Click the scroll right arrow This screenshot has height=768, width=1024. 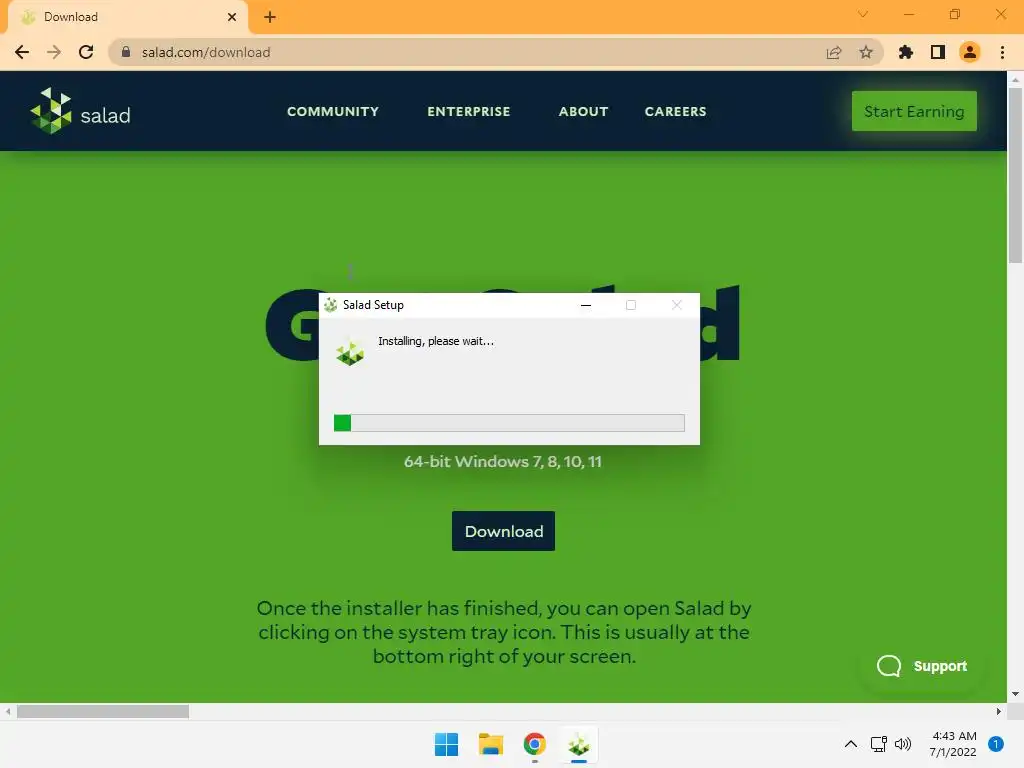[999, 712]
